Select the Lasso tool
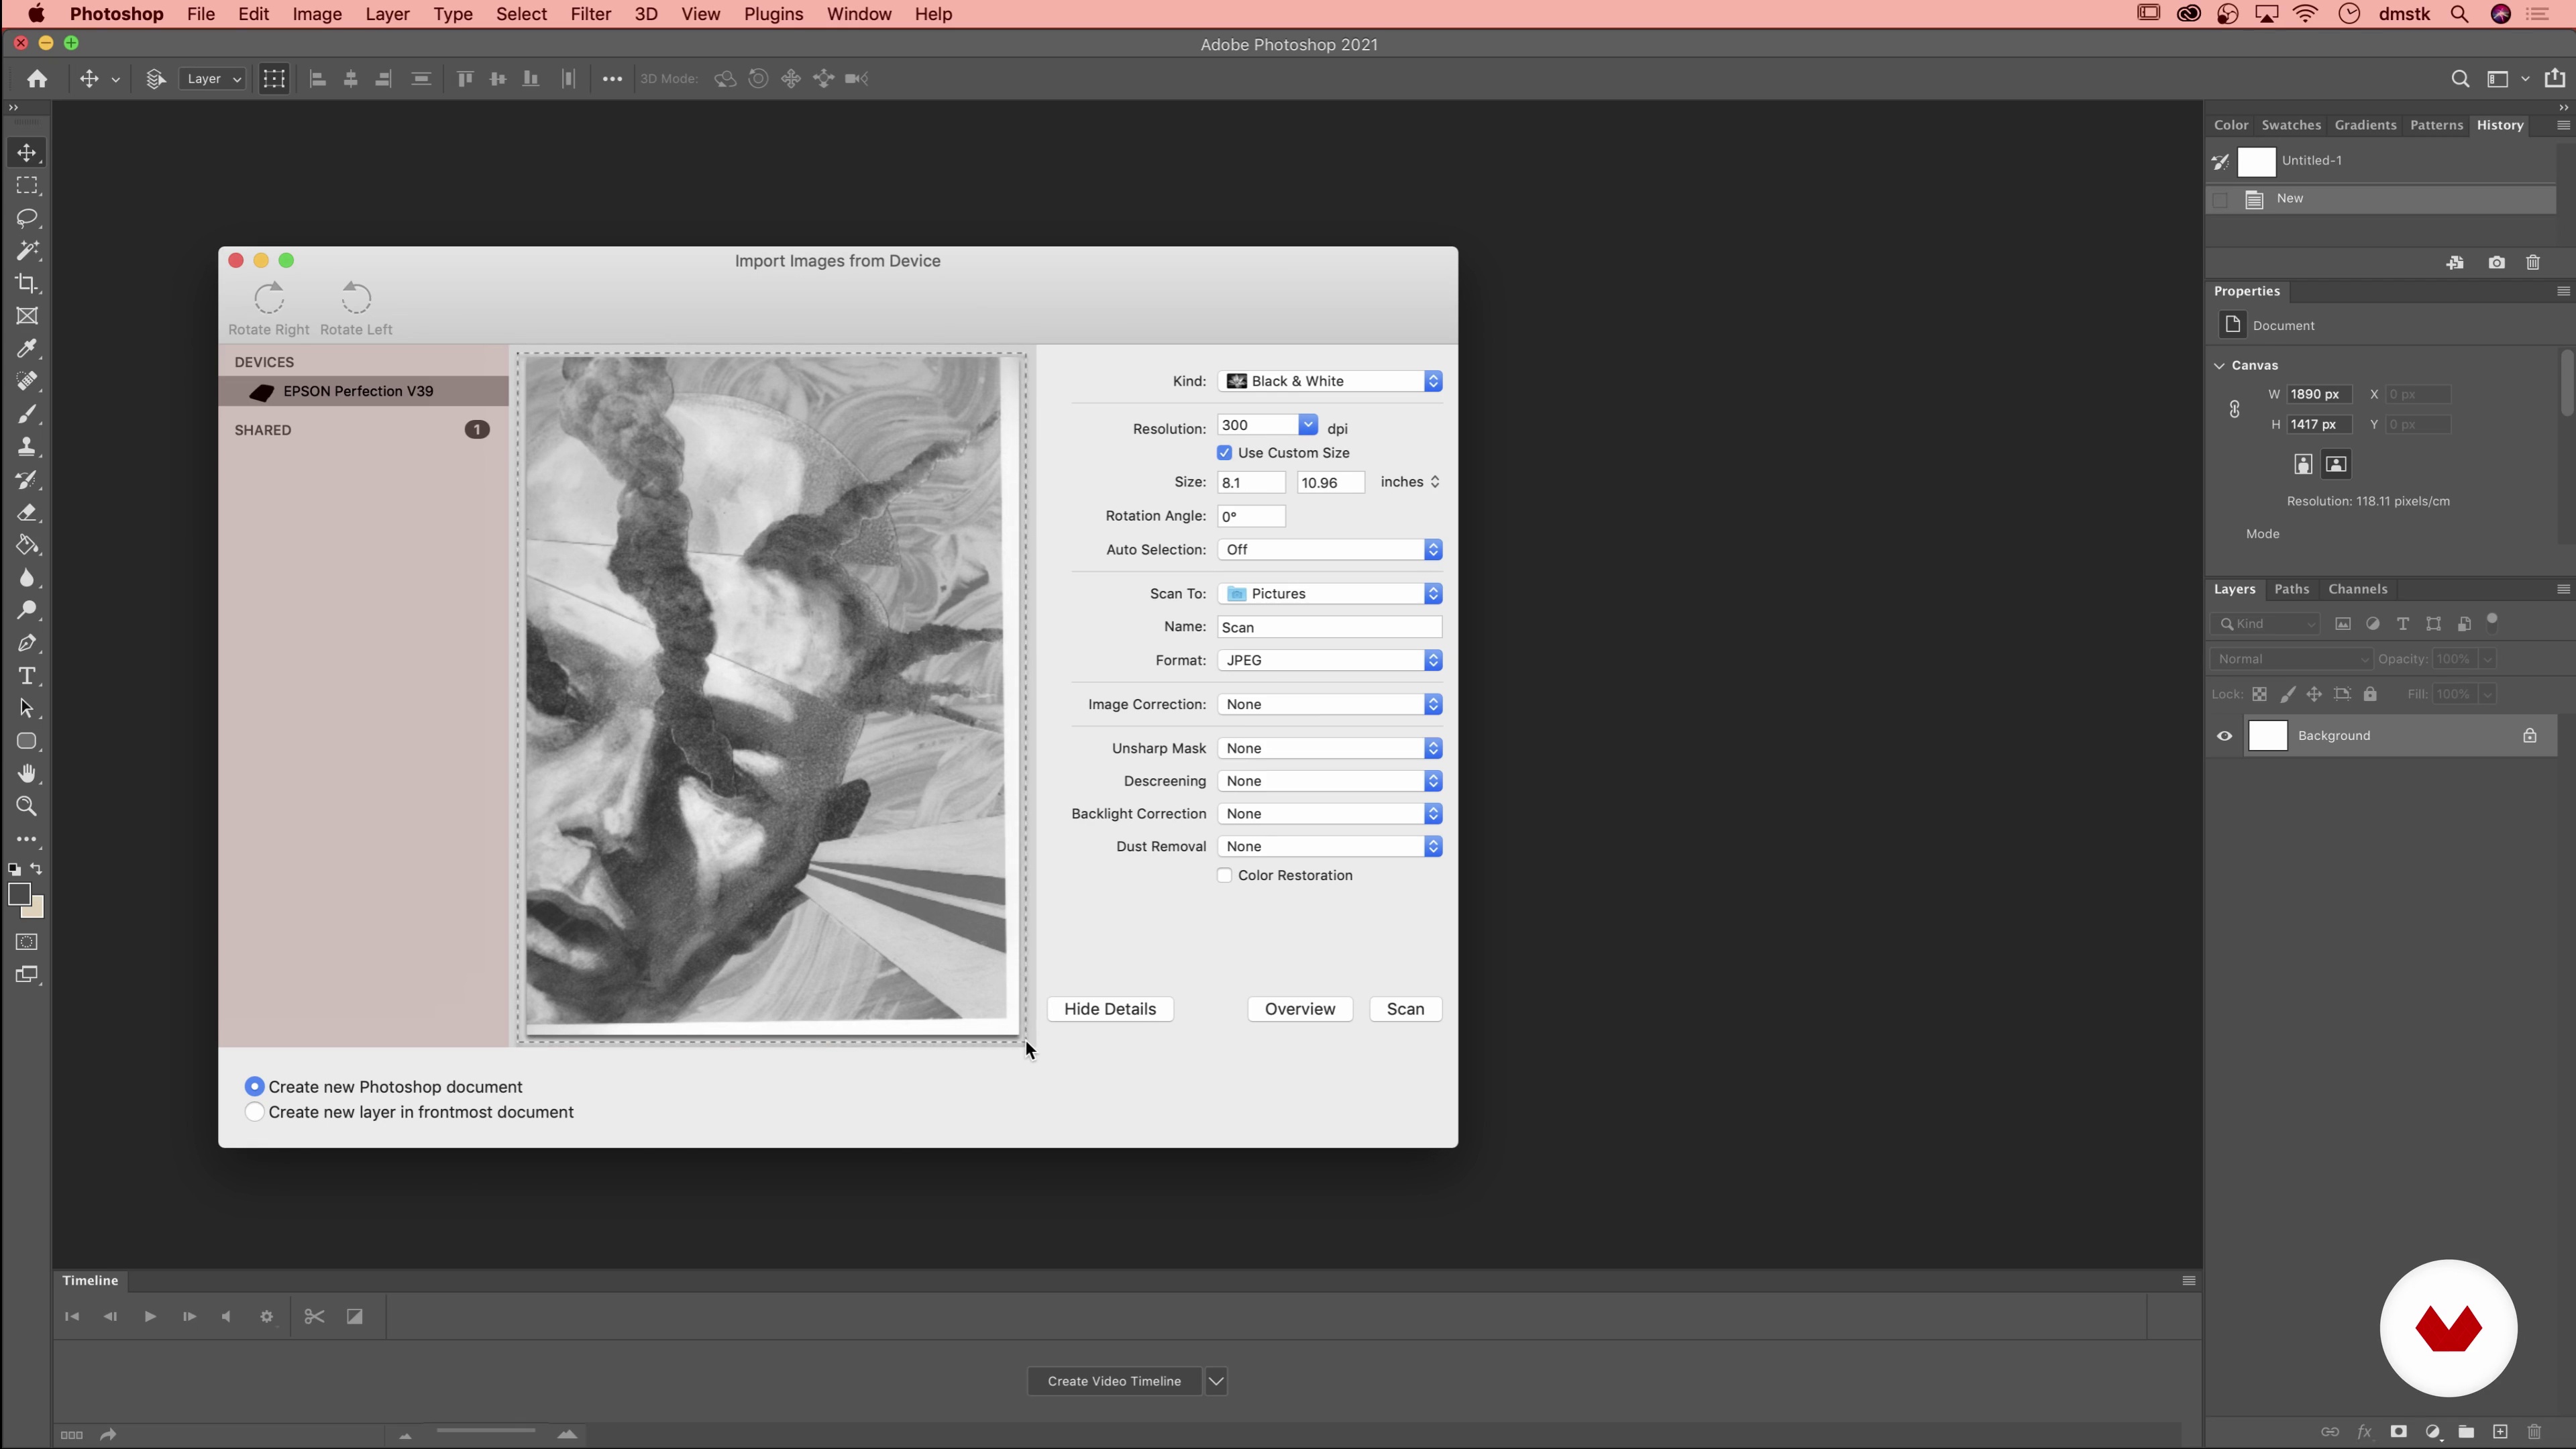 [x=27, y=218]
